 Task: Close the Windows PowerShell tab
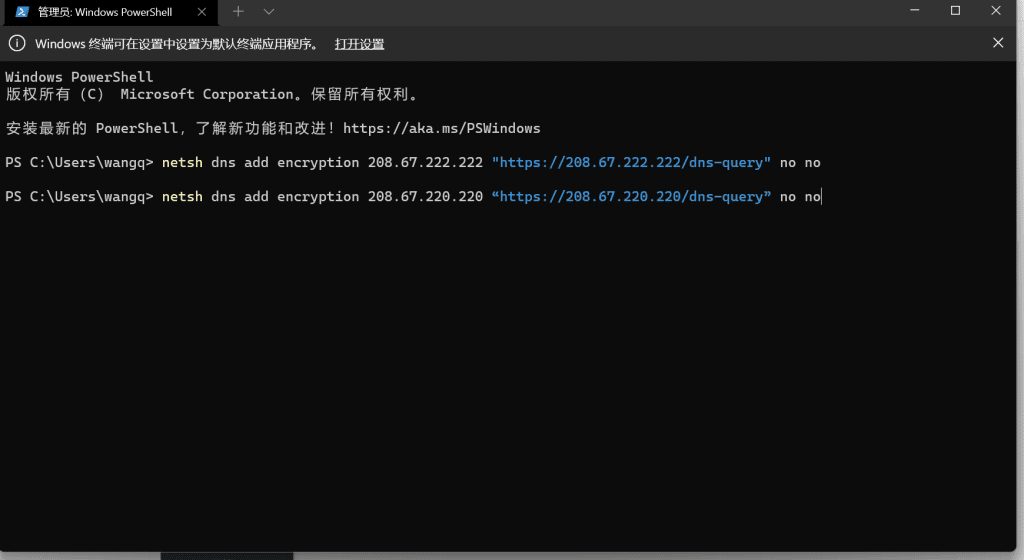(x=202, y=12)
